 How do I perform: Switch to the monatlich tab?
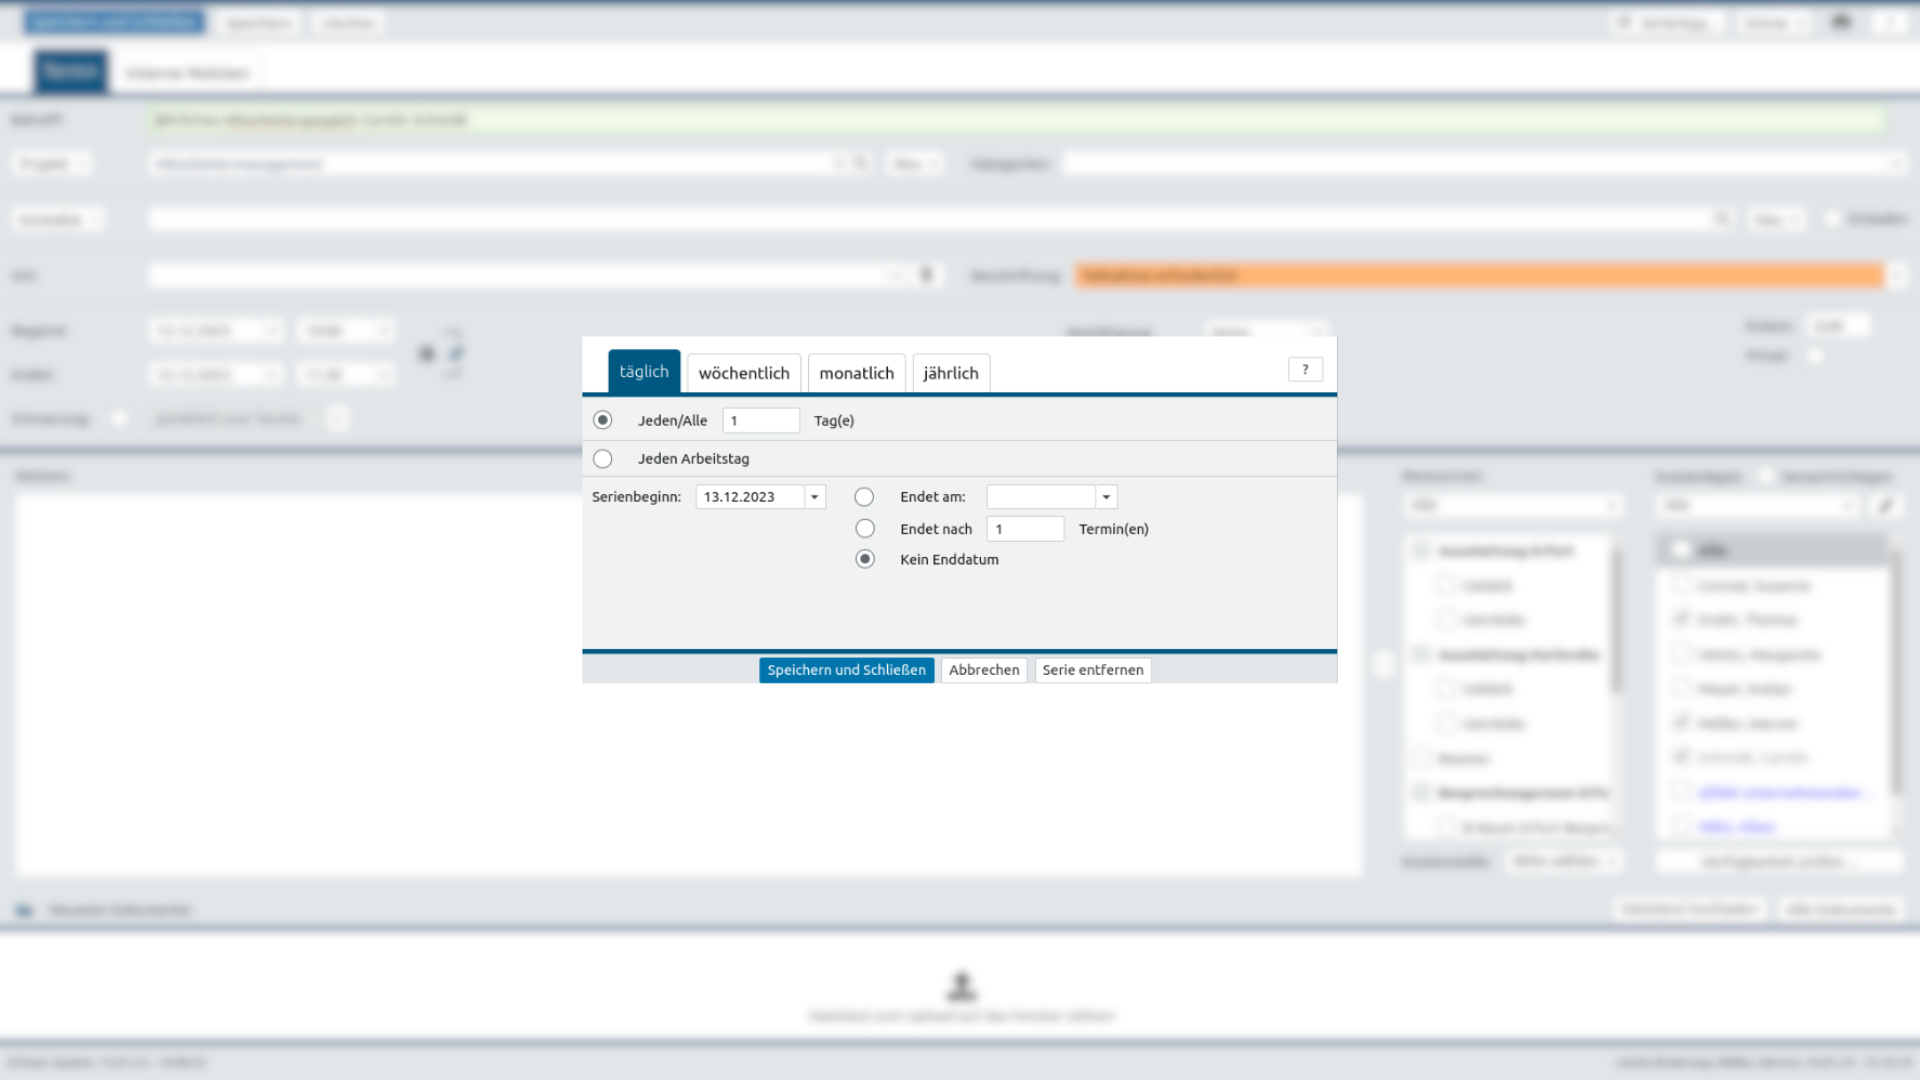[x=856, y=373]
